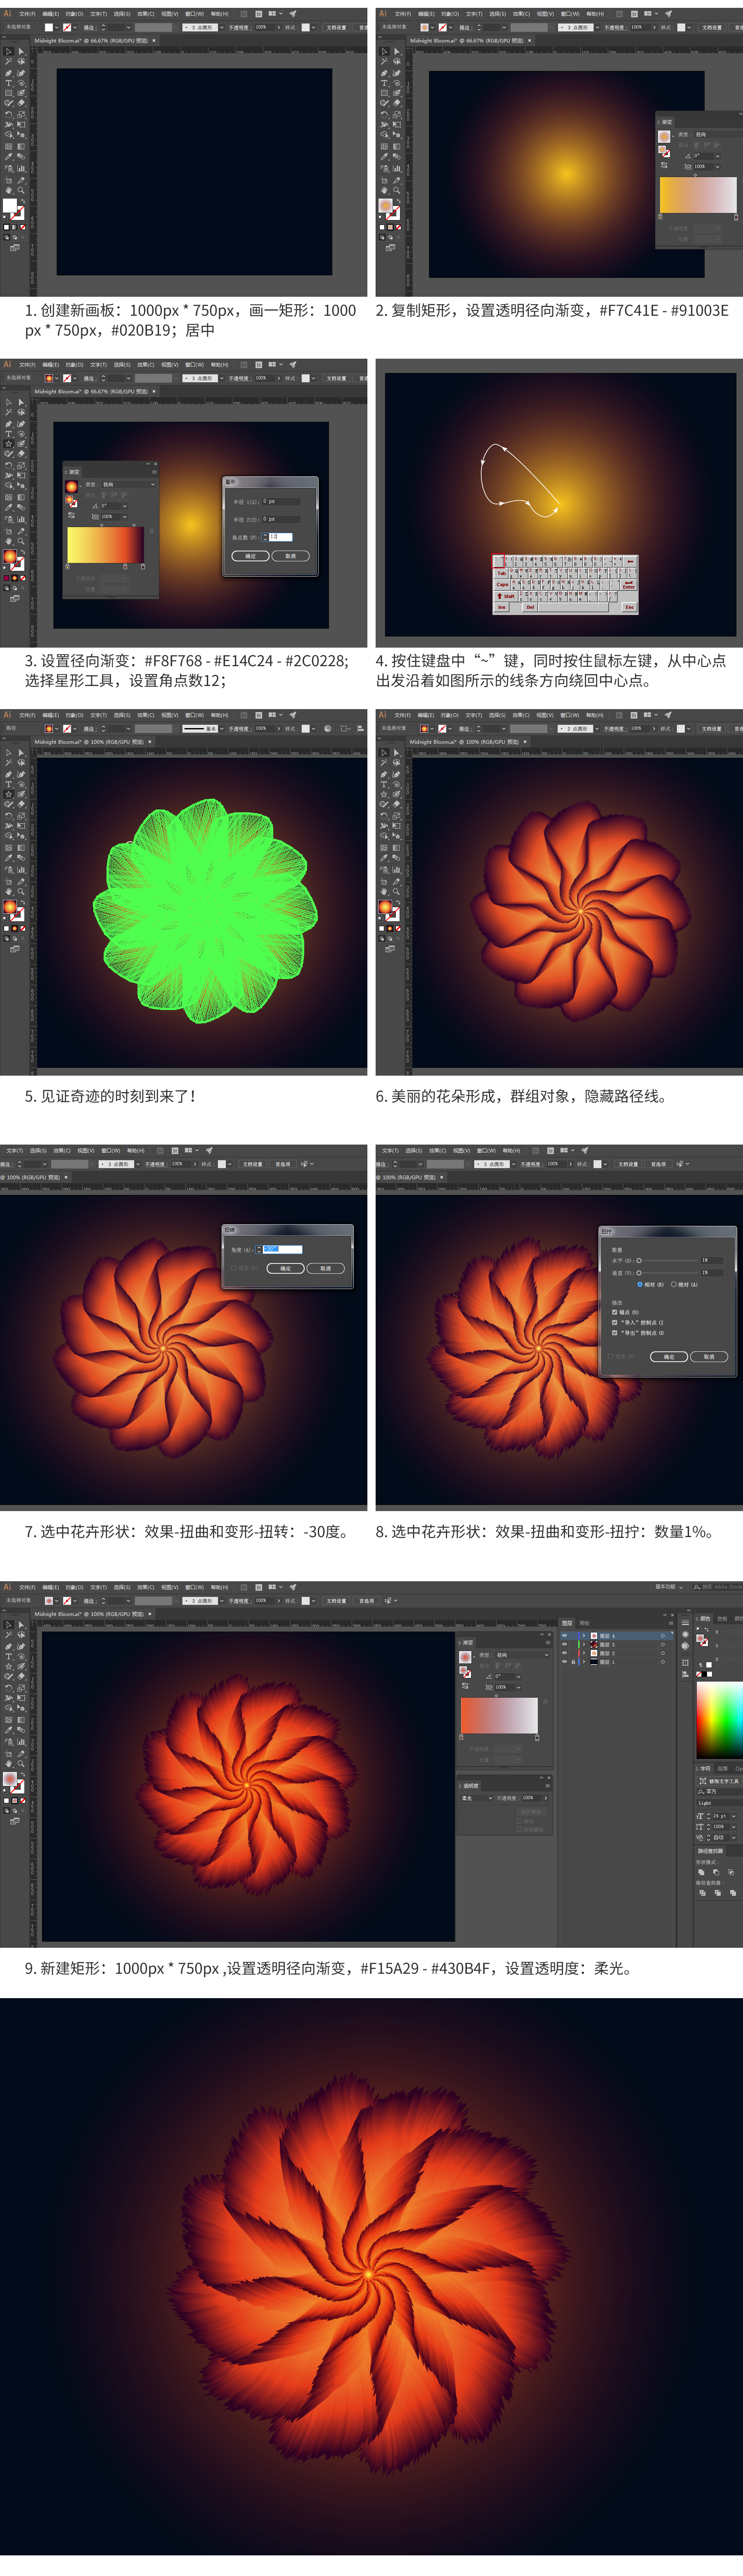743x2576 pixels.
Task: Select the Direct Selection tool in step 3
Action: (21, 402)
